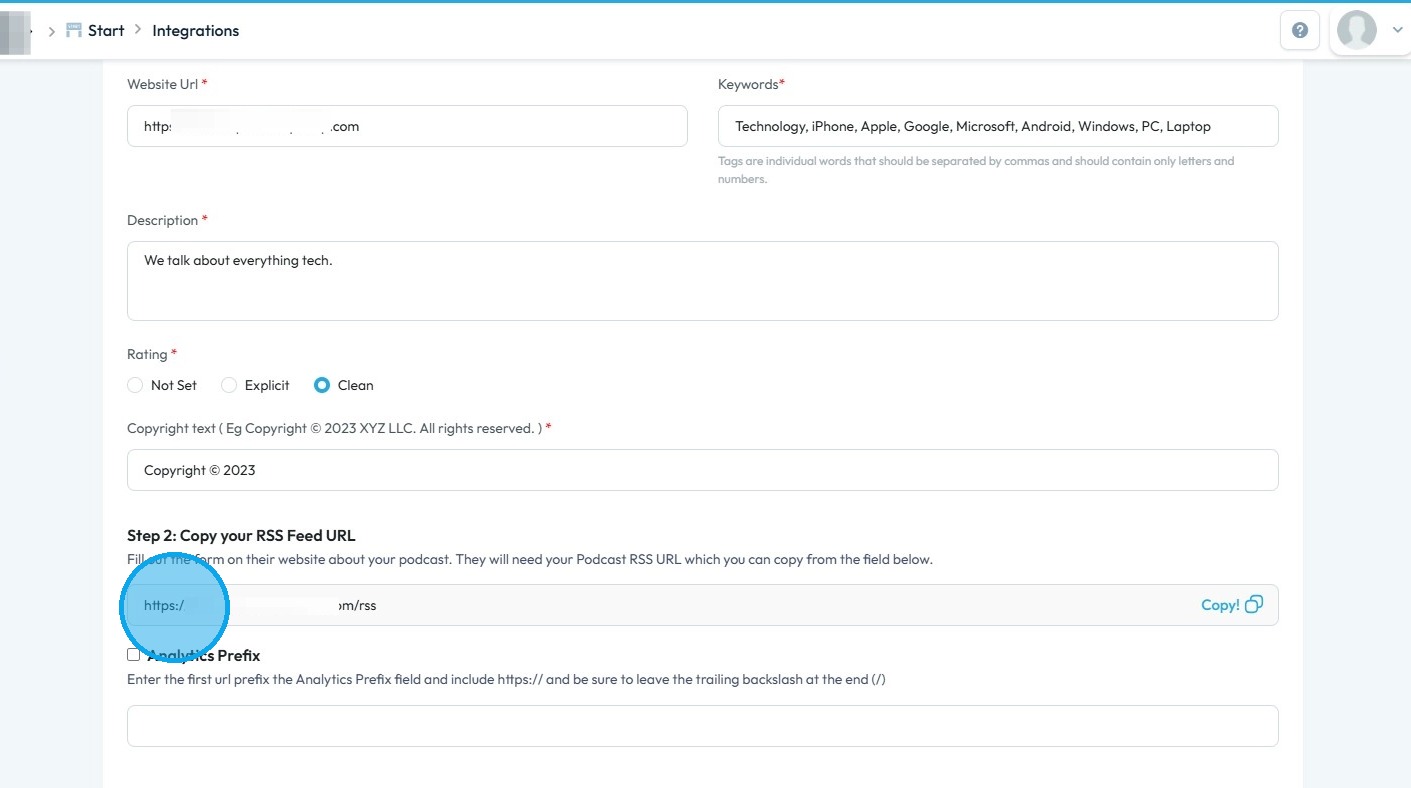Open the Integrations breadcrumb item

point(195,30)
